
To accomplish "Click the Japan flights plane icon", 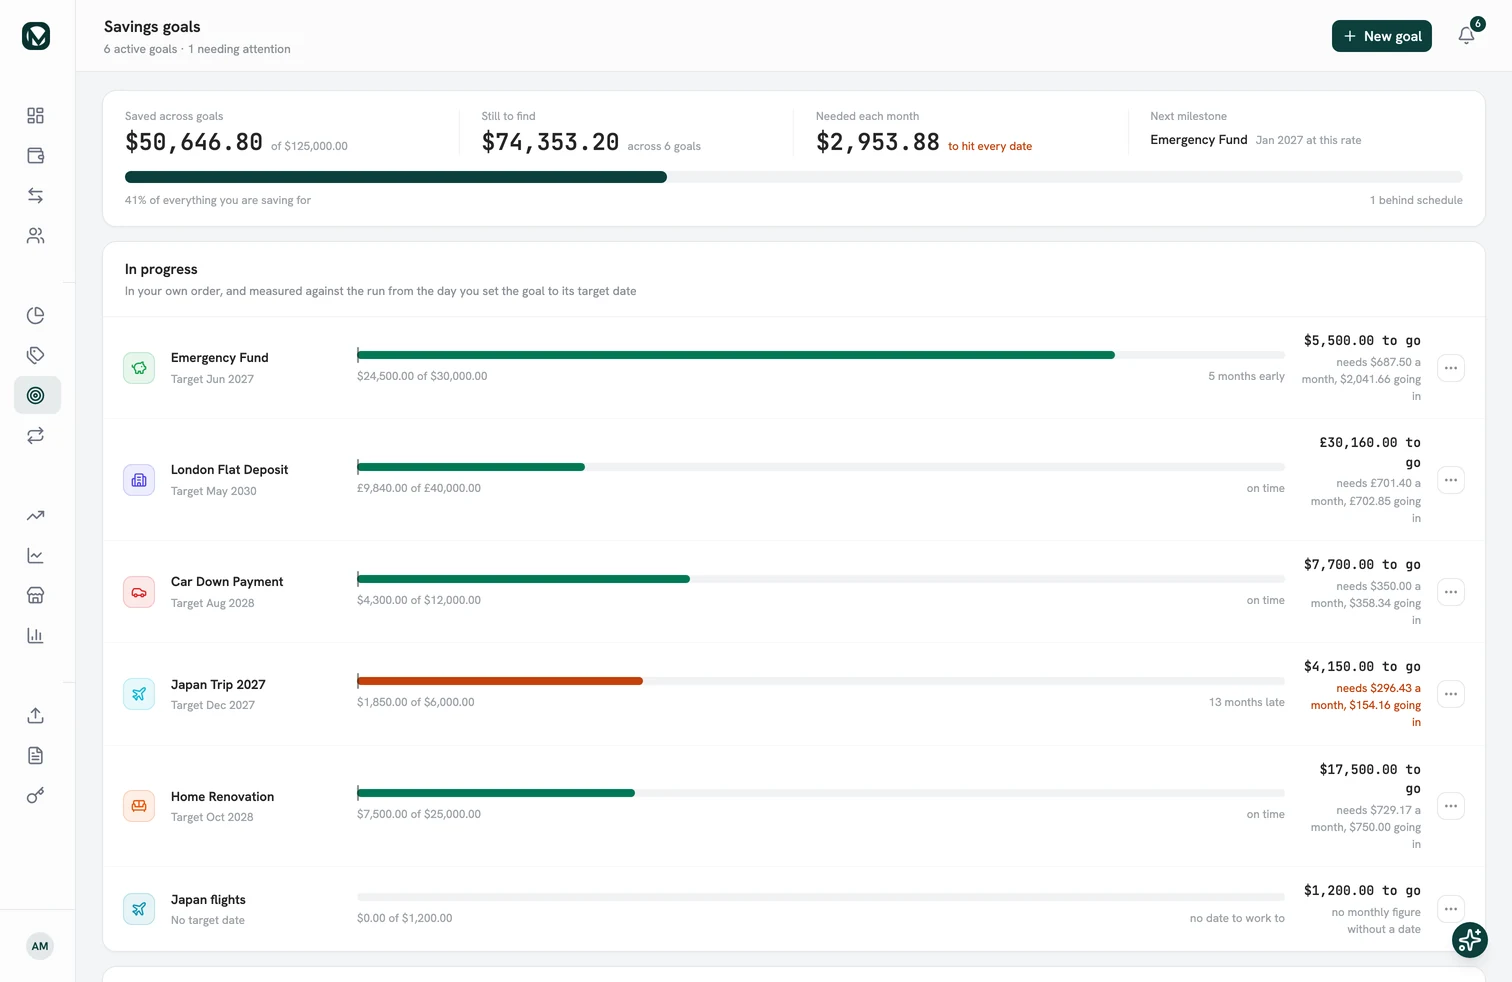I will 139,909.
